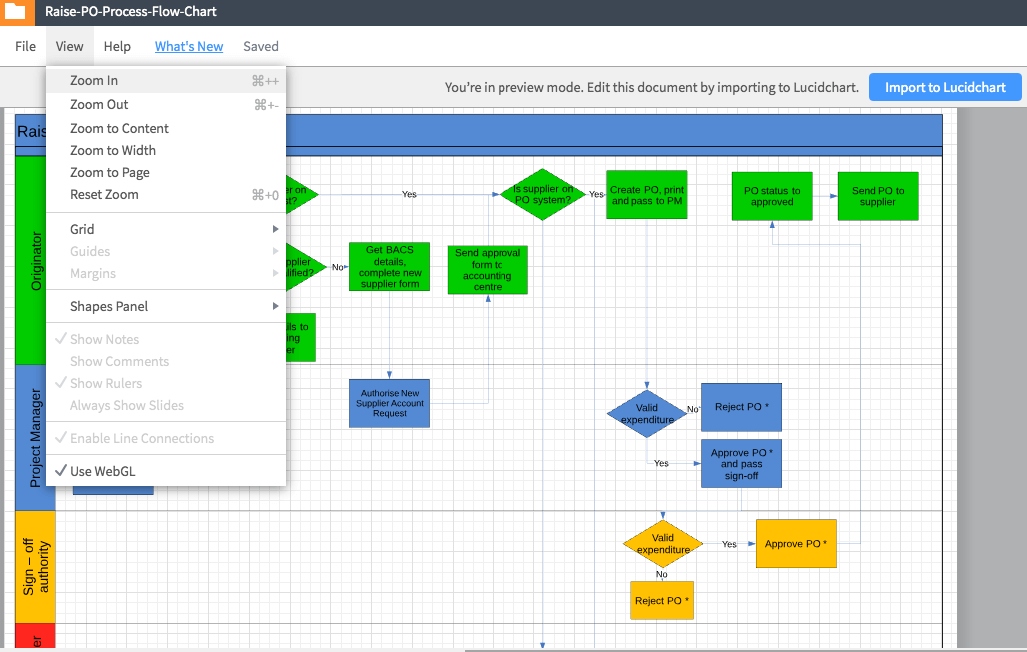This screenshot has width=1027, height=652.
Task: Select the blue 'Reject PO *' box
Action: (x=741, y=407)
